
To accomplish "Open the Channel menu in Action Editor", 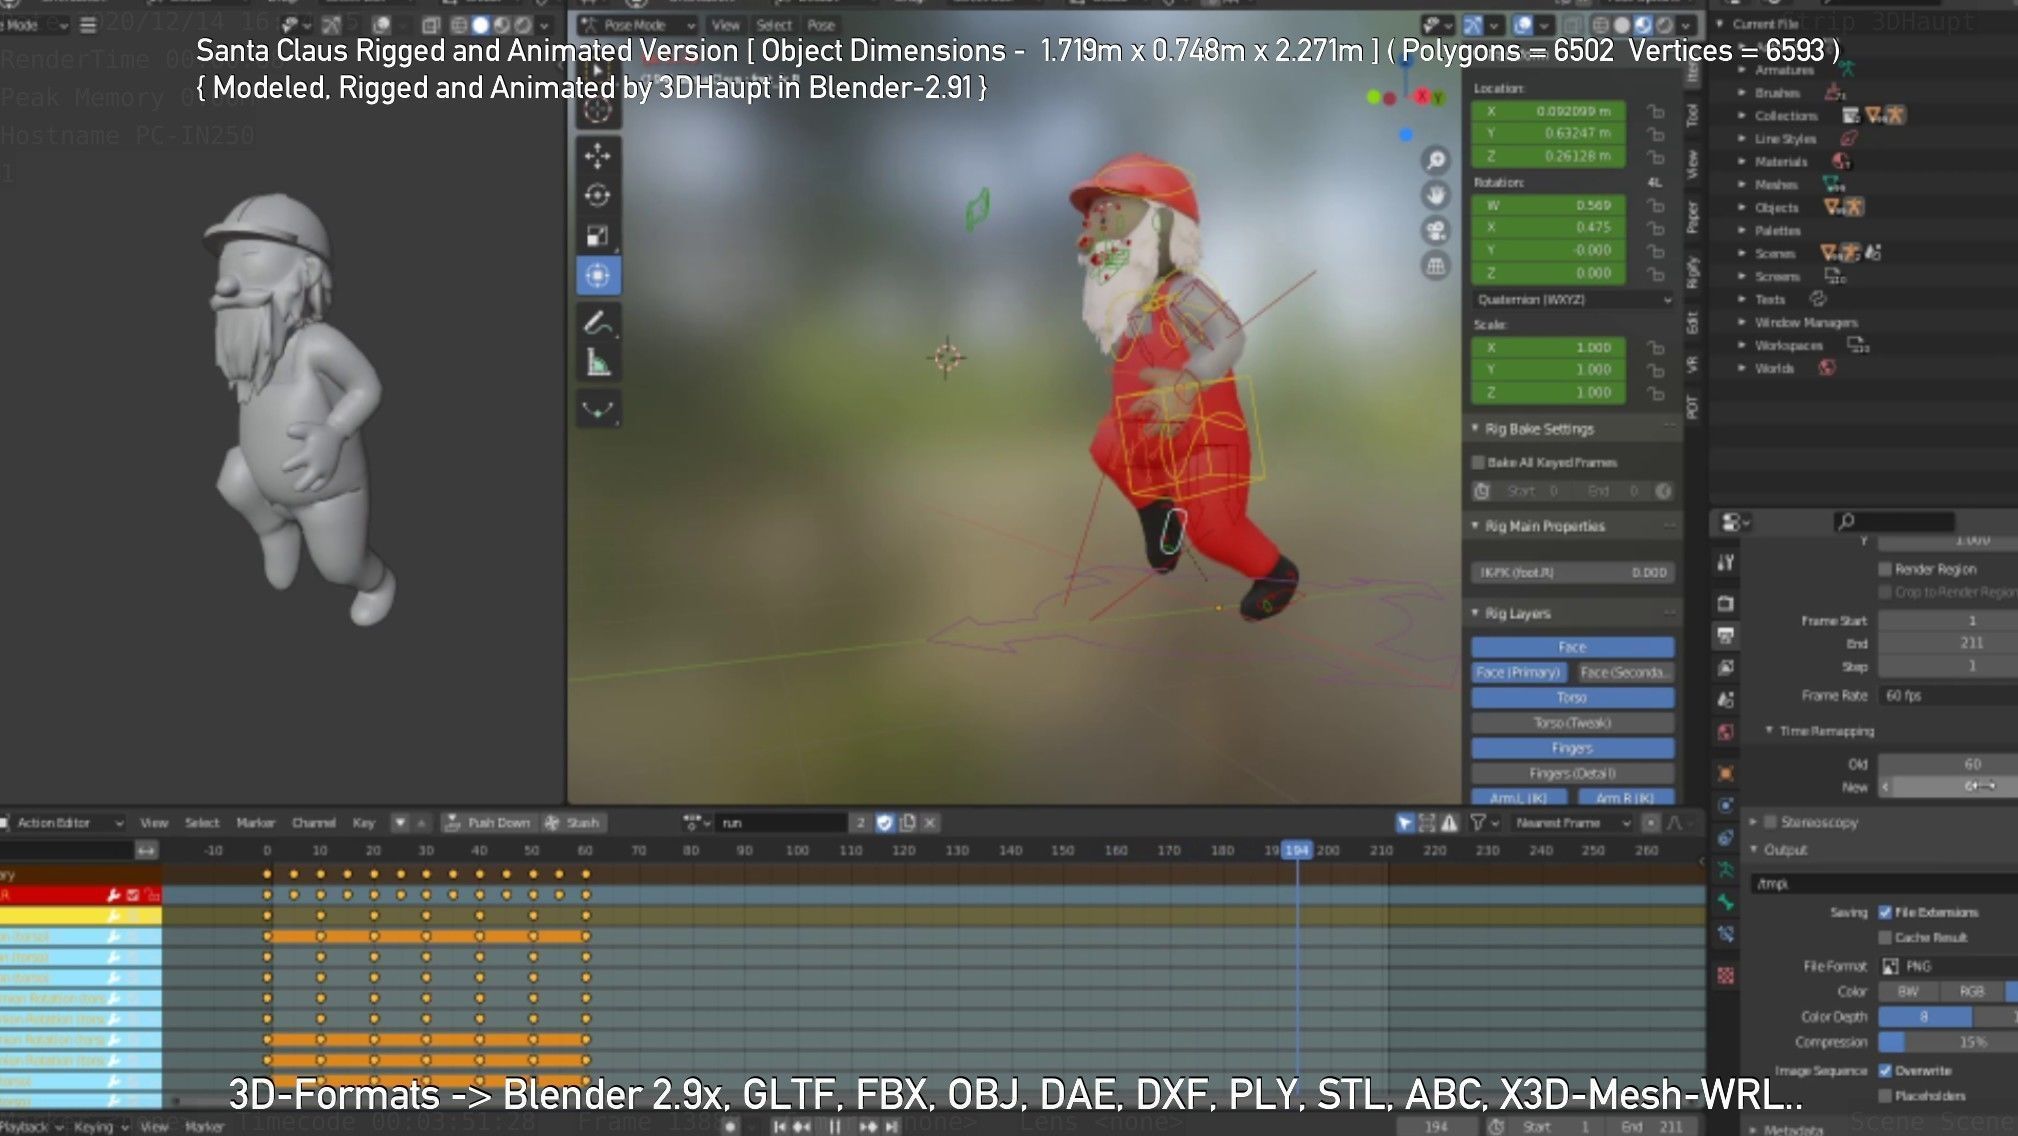I will point(314,823).
